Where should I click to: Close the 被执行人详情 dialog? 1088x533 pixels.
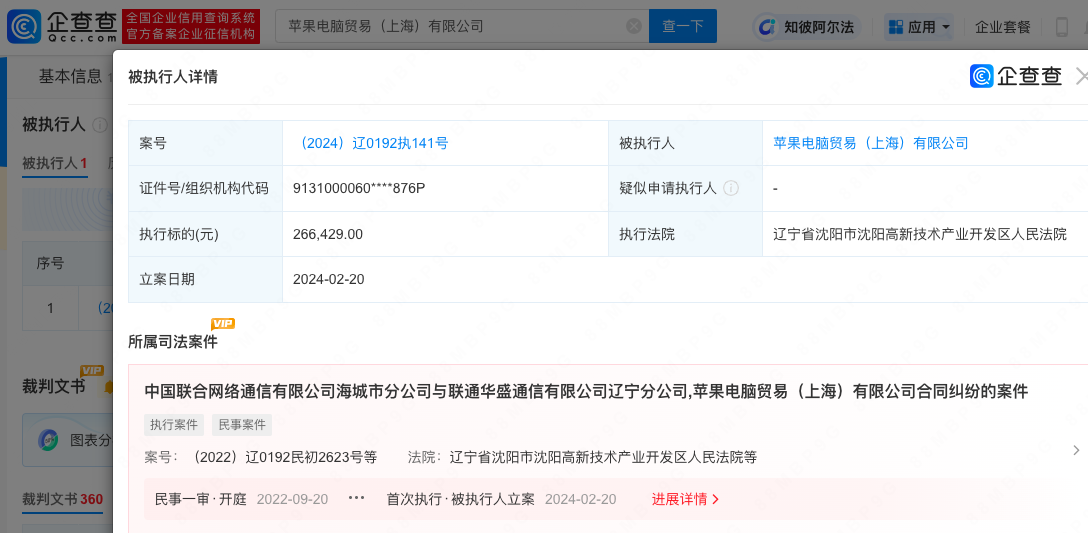[1080, 76]
